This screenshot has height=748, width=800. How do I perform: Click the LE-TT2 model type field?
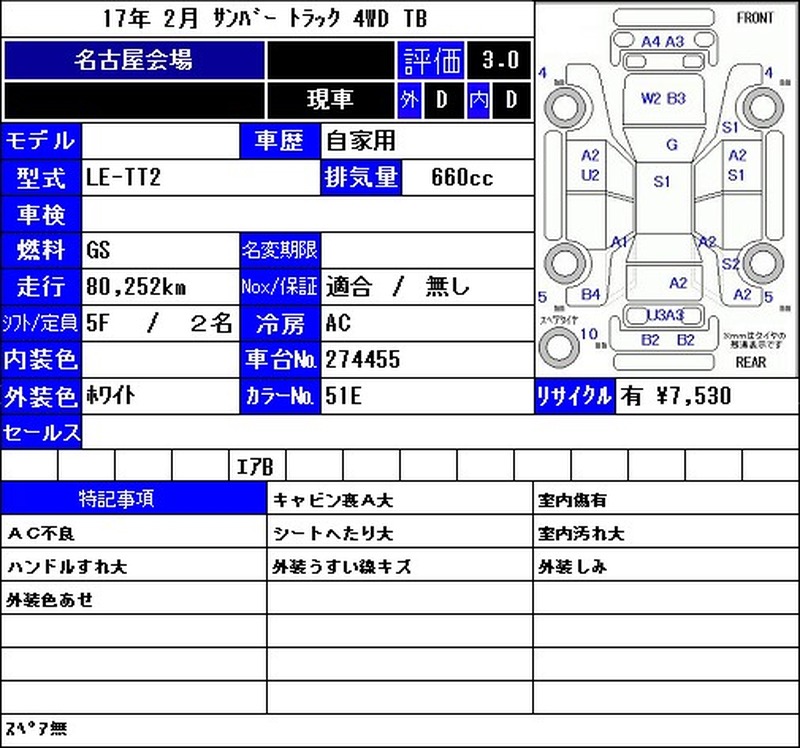201,178
